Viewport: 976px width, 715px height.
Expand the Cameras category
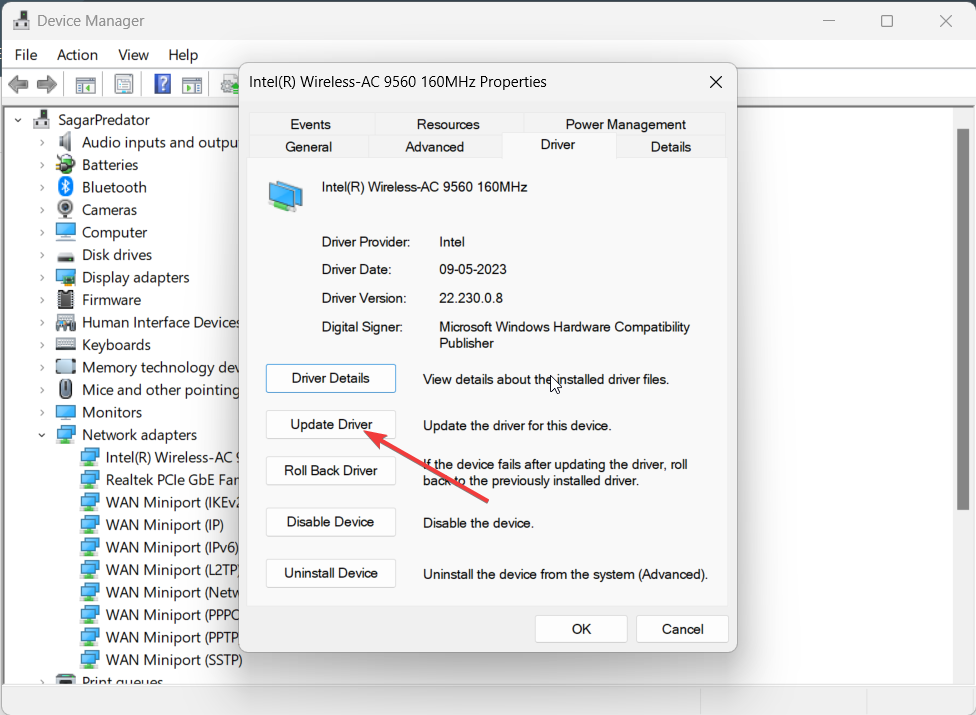tap(42, 210)
